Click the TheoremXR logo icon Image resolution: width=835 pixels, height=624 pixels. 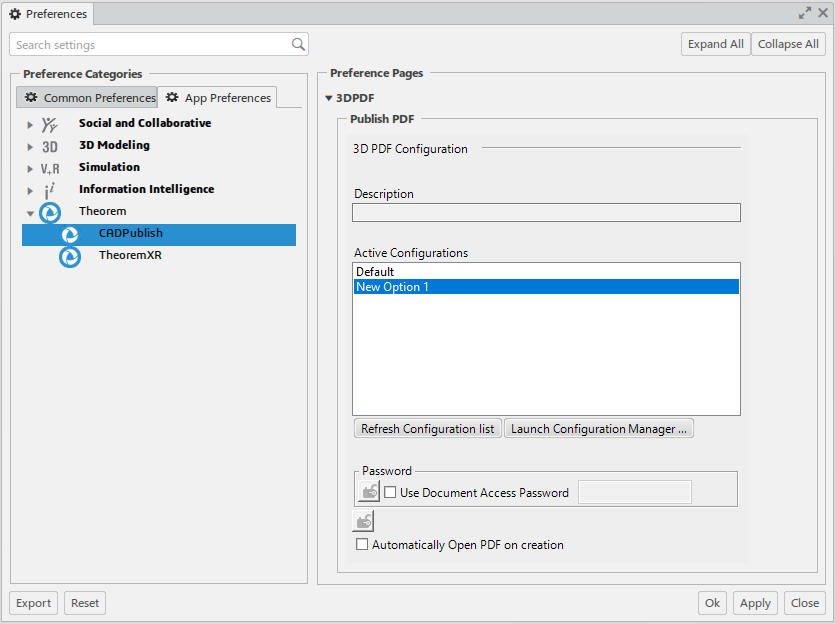click(70, 257)
